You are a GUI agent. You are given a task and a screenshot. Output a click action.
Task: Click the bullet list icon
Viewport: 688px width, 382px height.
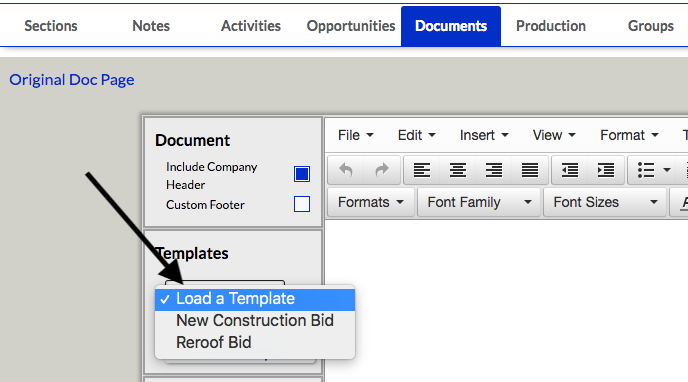coord(646,170)
